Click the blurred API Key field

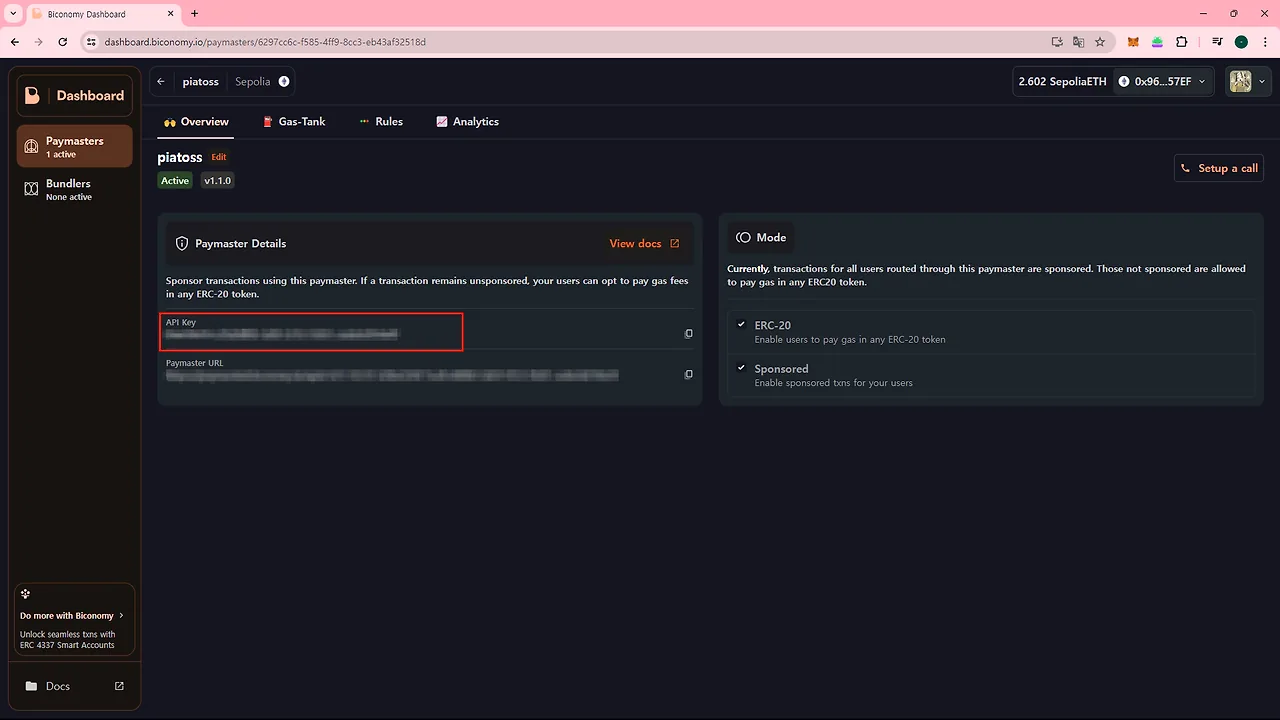(282, 334)
